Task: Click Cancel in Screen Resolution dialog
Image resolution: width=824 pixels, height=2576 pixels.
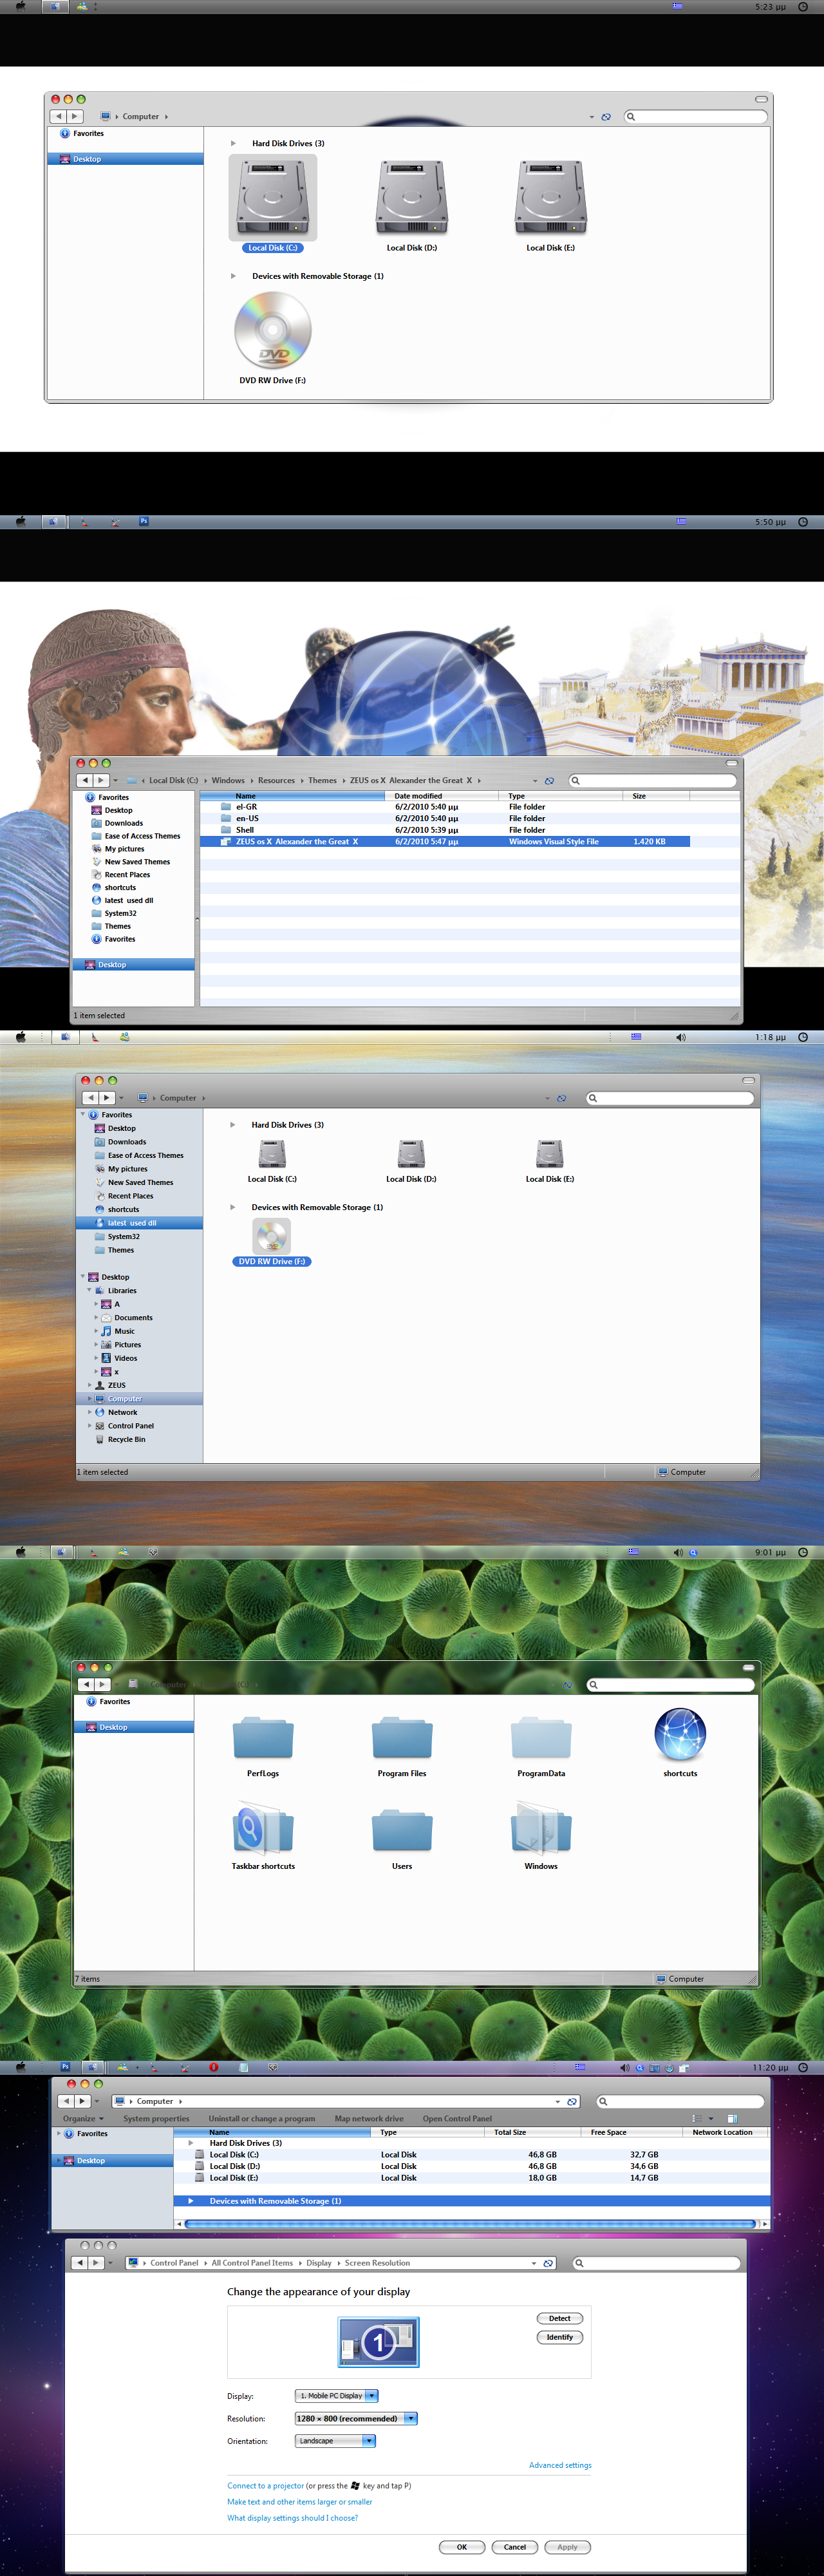Action: pos(515,2547)
